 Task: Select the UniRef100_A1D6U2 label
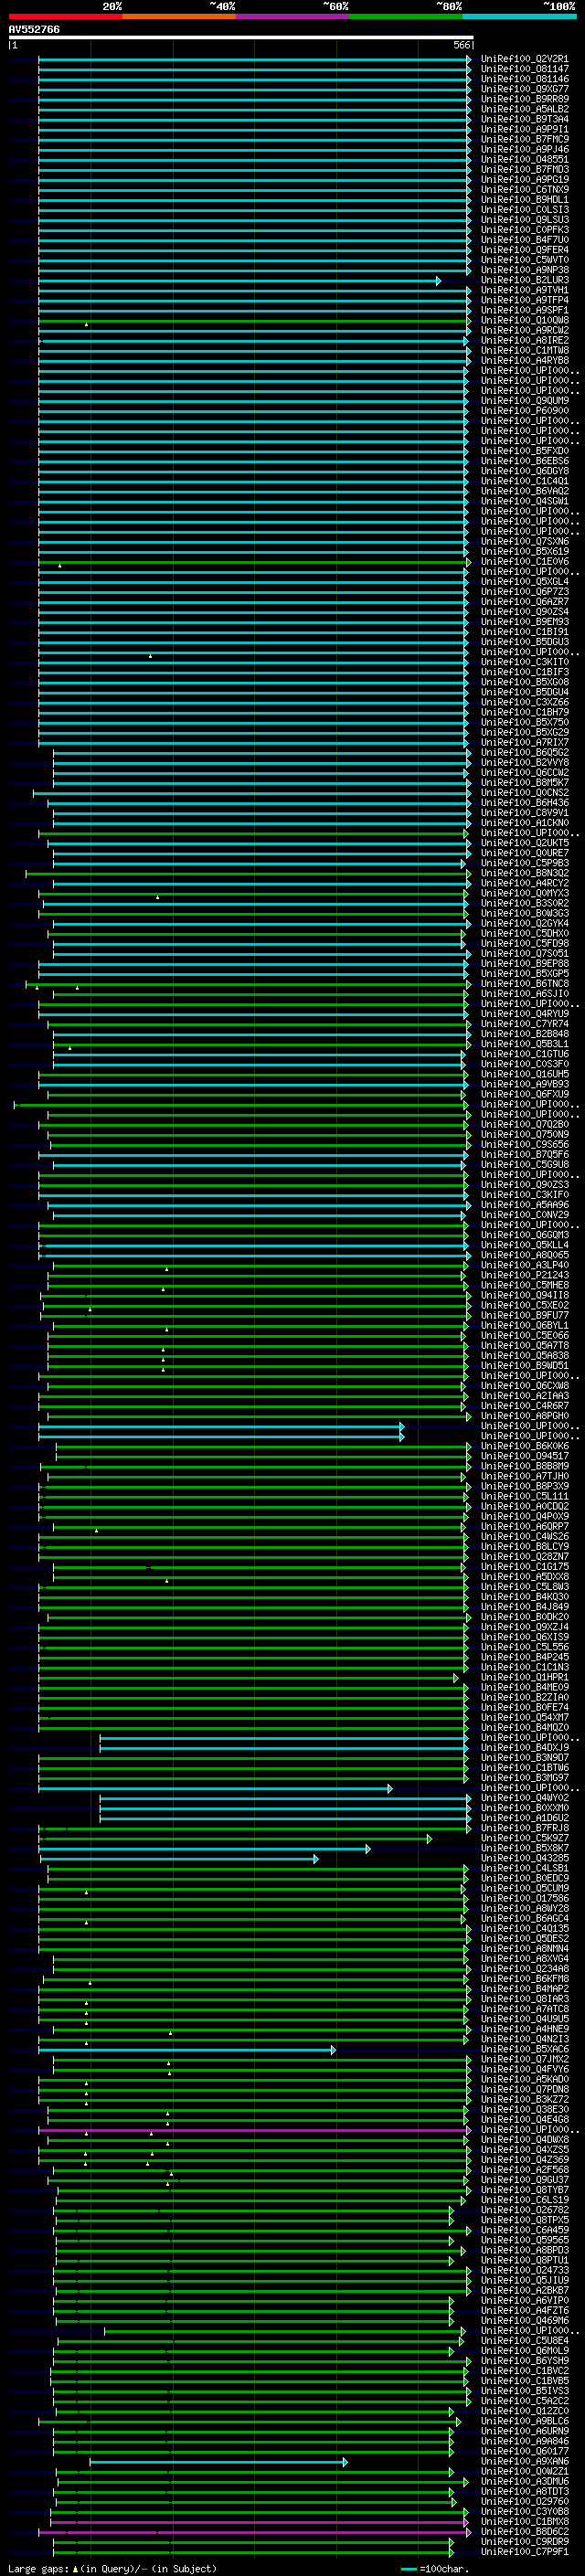525,1818
